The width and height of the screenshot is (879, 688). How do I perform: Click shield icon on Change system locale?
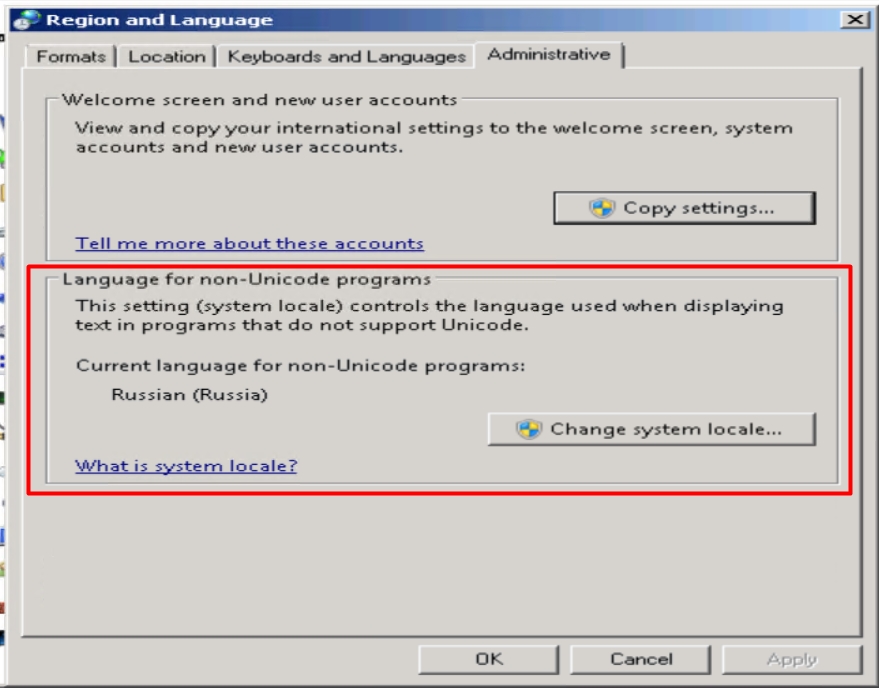[529, 430]
